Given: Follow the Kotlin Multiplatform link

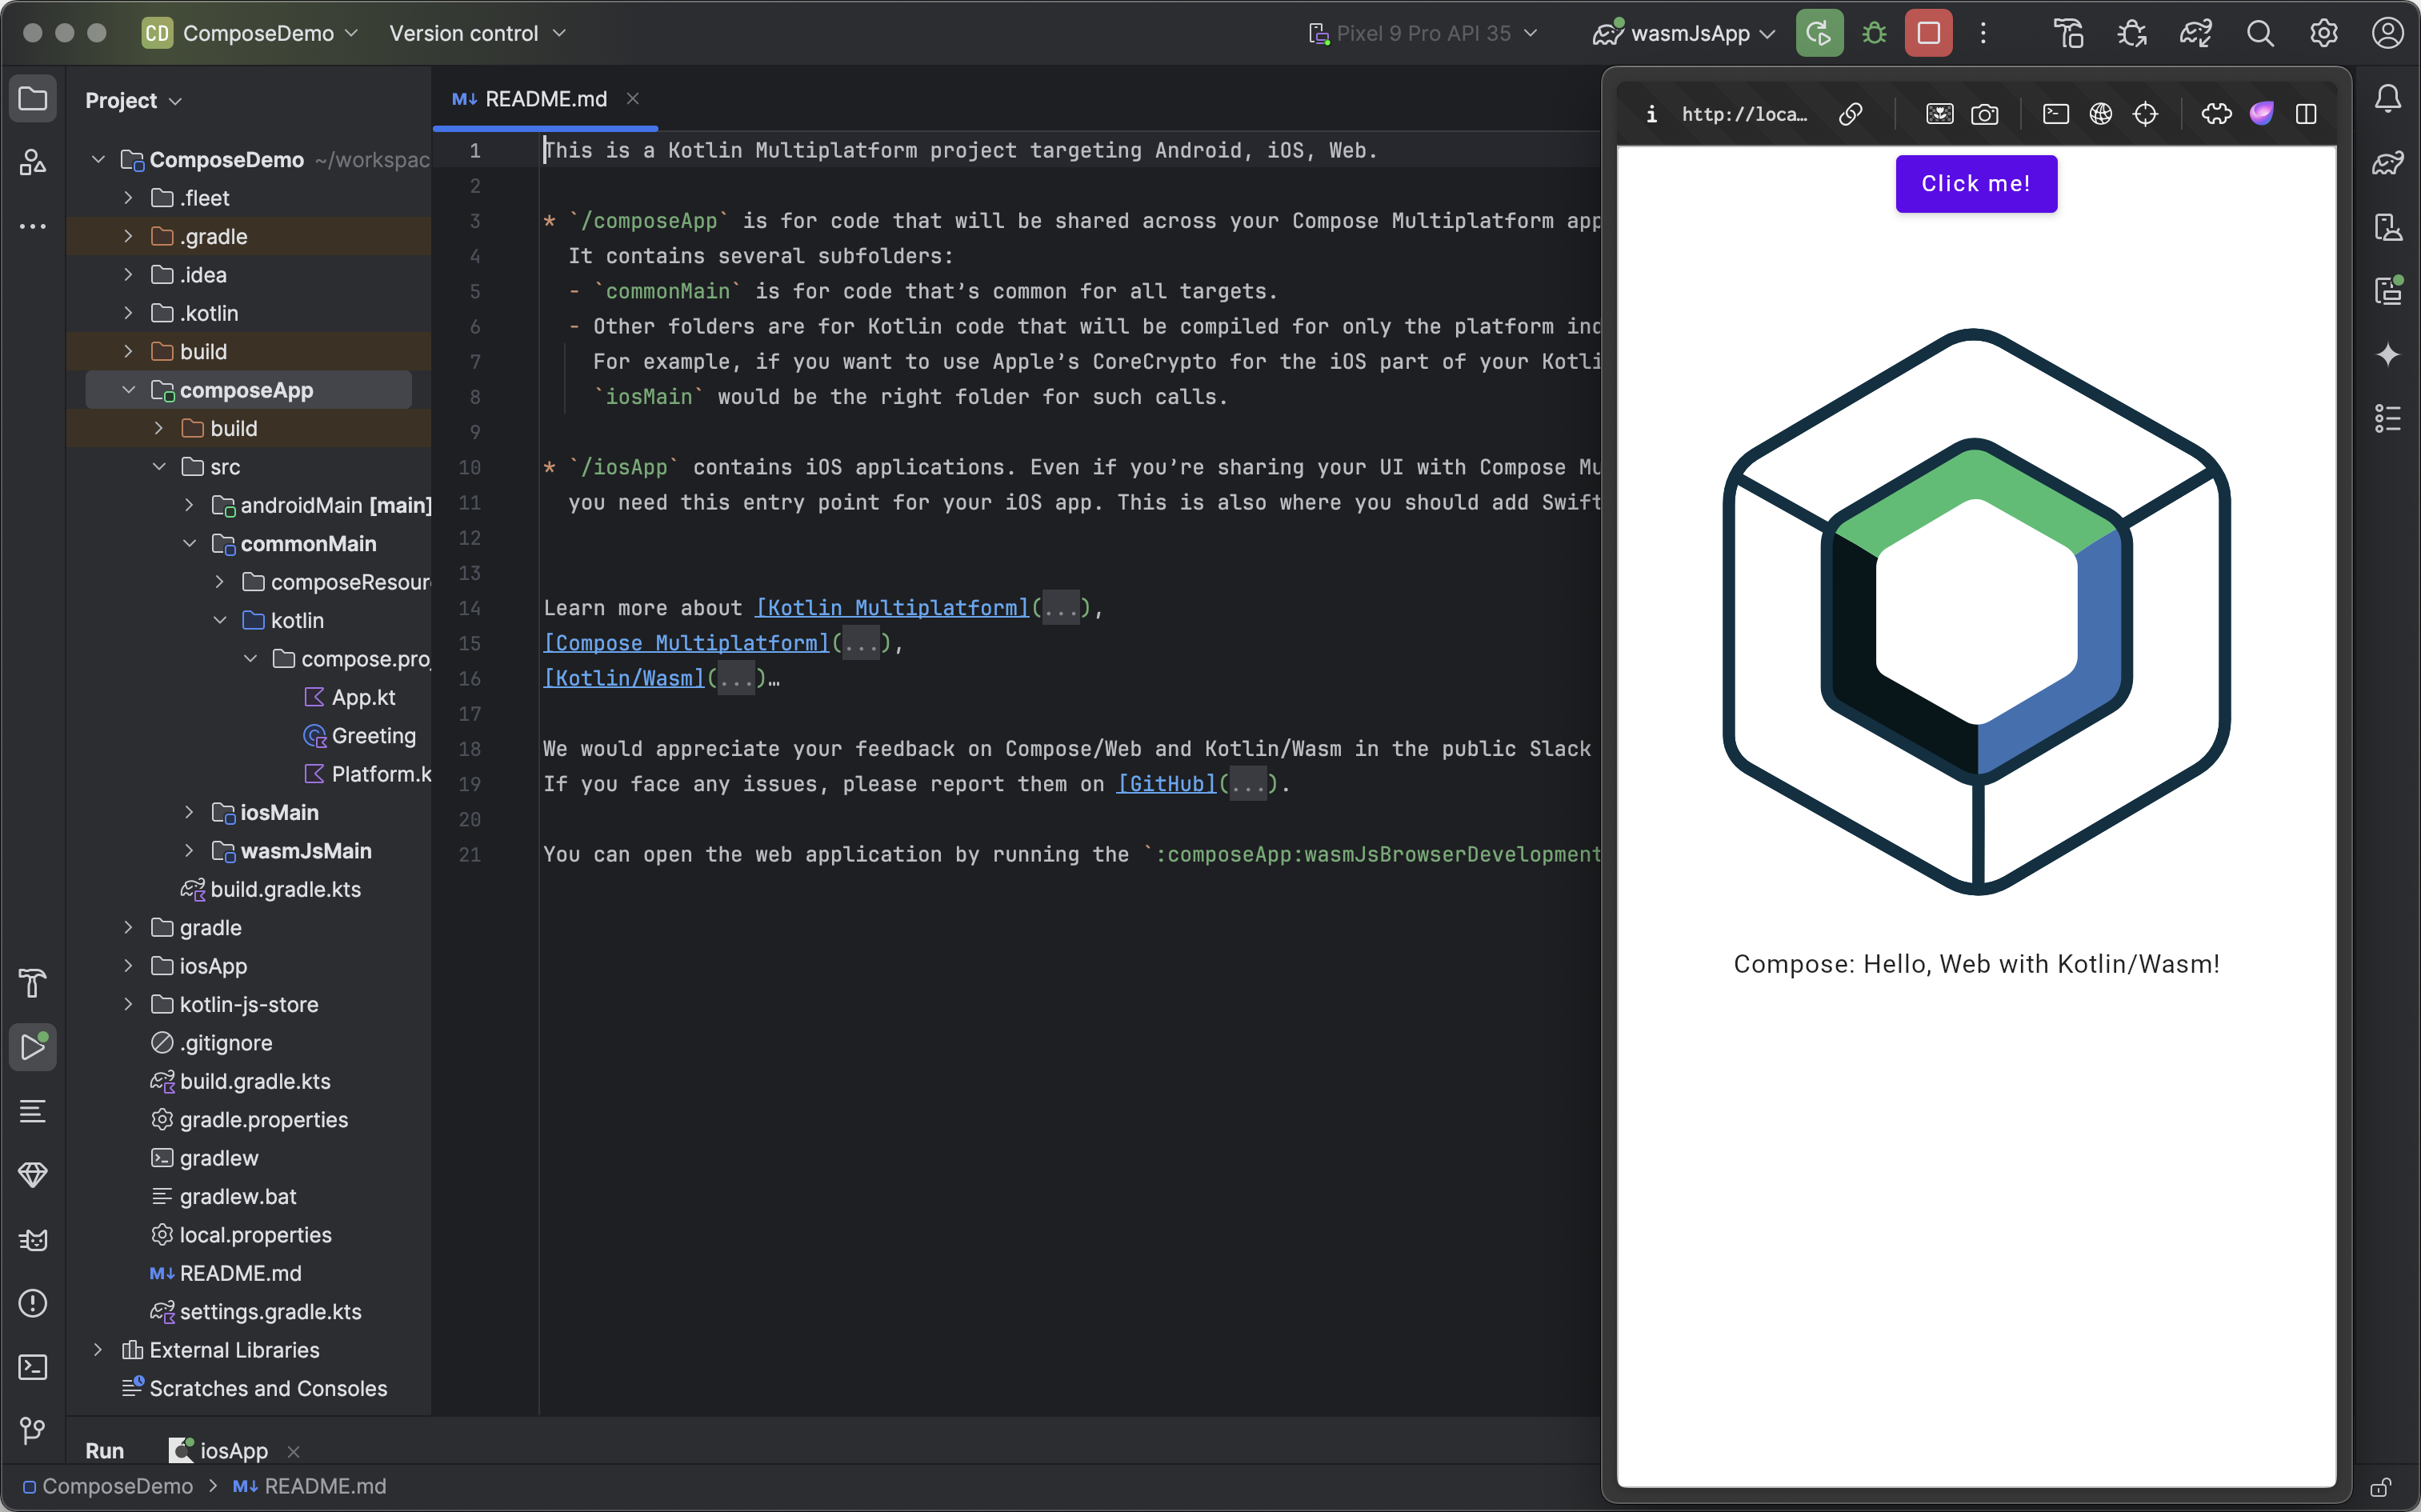Looking at the screenshot, I should pos(892,608).
